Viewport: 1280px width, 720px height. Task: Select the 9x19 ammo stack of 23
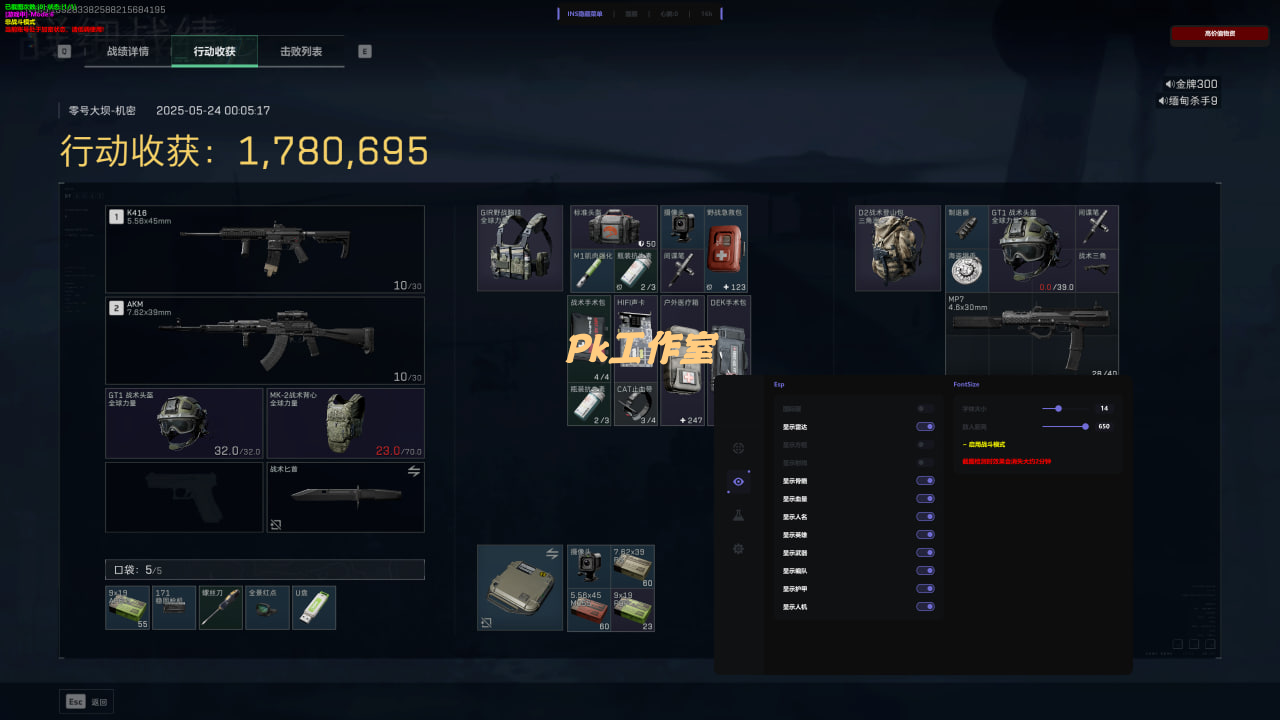pos(633,610)
